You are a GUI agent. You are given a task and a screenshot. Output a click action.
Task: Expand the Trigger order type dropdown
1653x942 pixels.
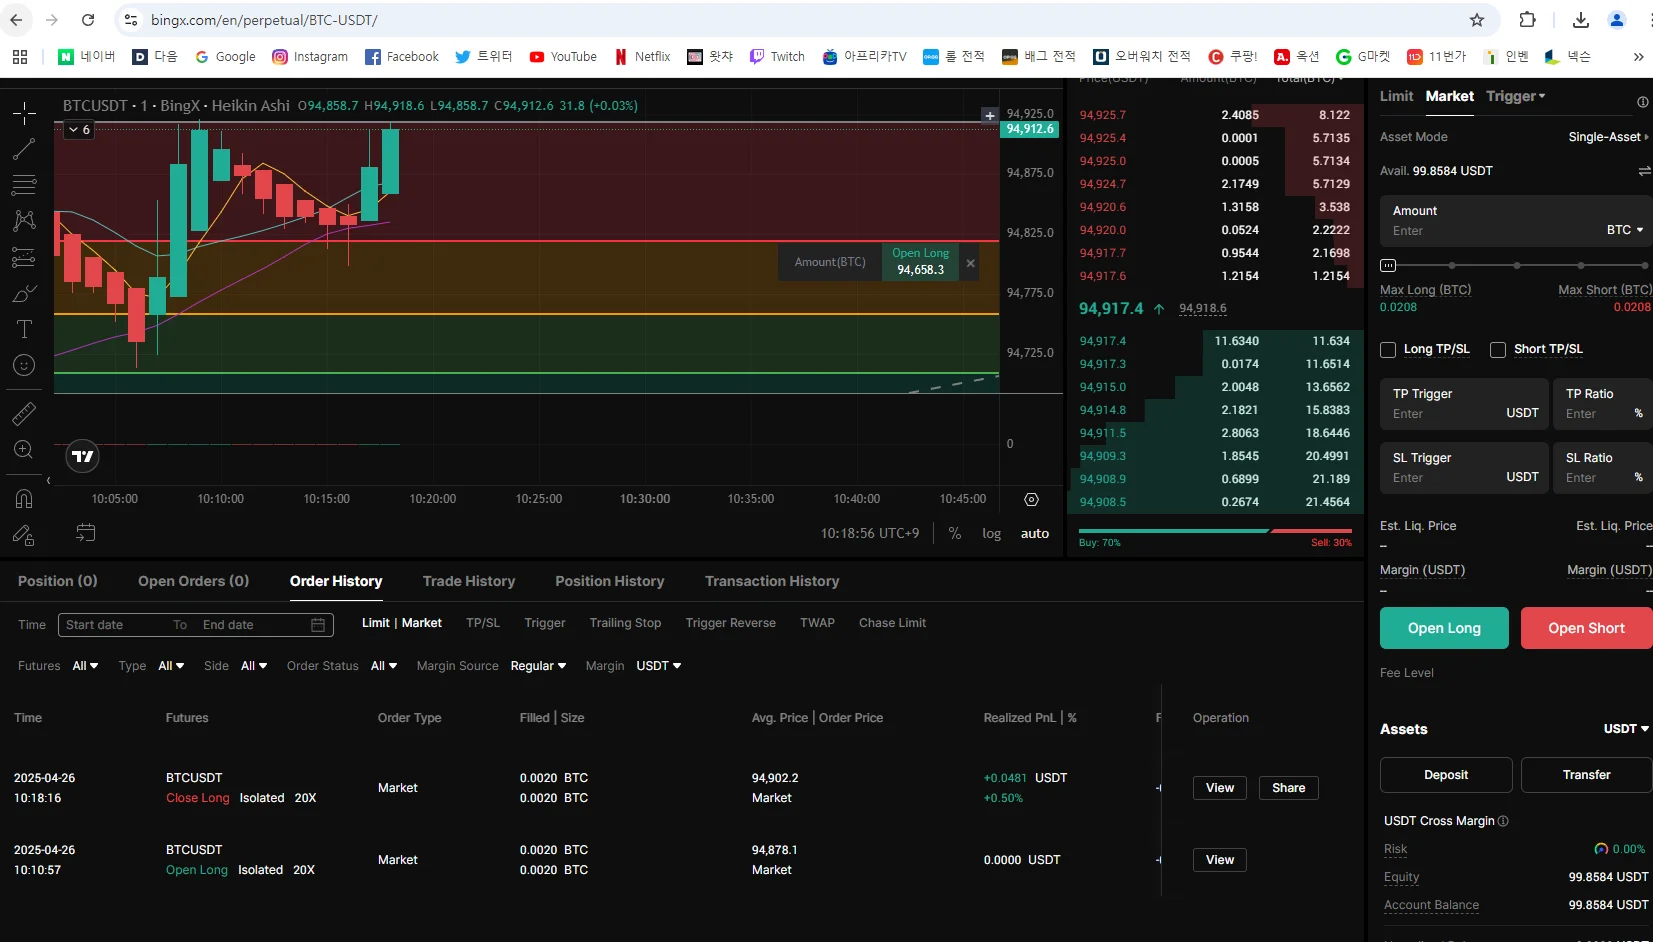(1515, 96)
